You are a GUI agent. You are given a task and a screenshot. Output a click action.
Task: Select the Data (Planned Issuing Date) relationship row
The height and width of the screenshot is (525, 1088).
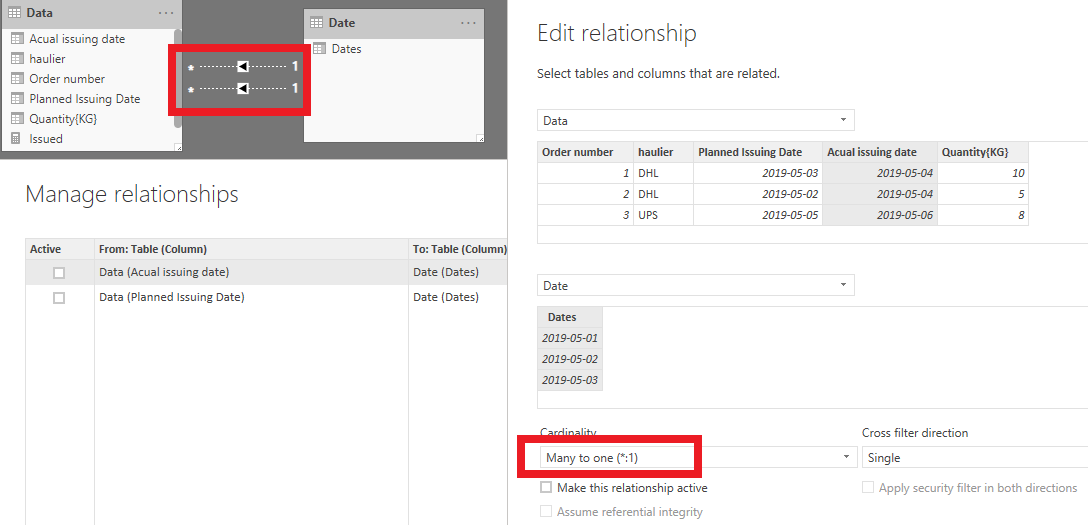pyautogui.click(x=266, y=298)
